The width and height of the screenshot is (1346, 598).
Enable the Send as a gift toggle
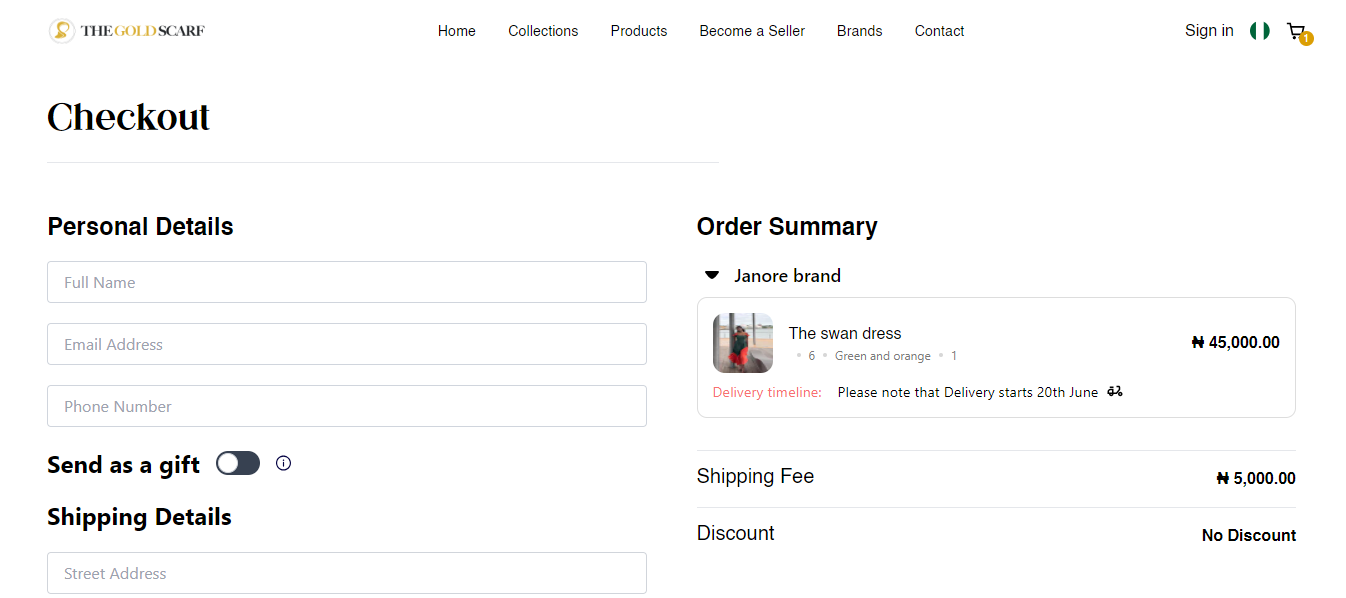pos(238,463)
